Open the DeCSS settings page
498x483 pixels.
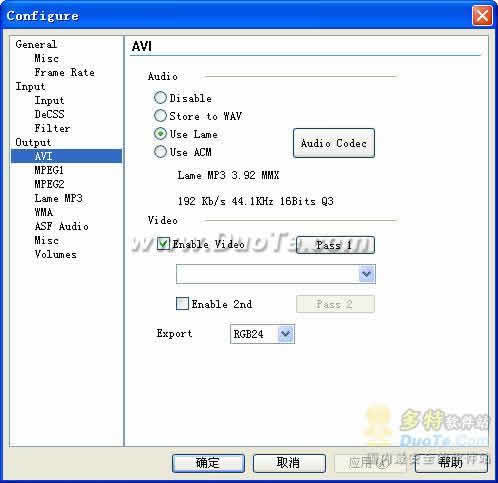[x=49, y=114]
